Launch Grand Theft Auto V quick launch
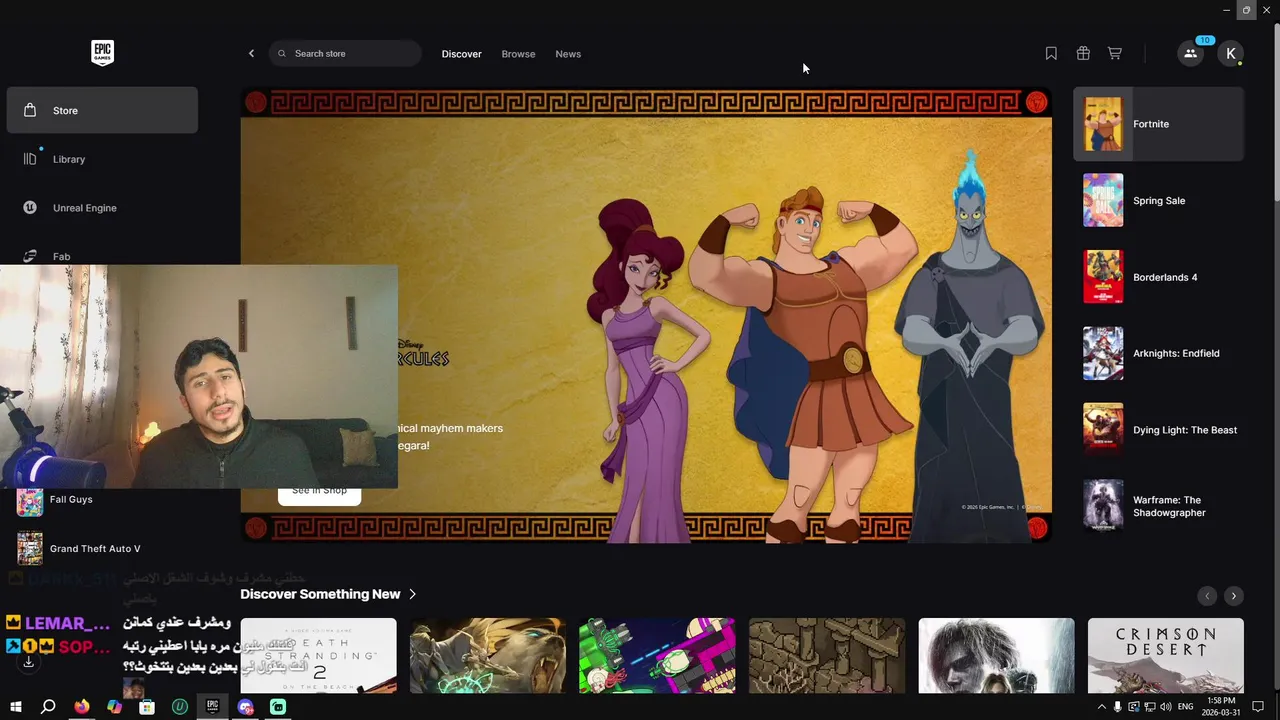Viewport: 1280px width, 720px height. (102, 548)
